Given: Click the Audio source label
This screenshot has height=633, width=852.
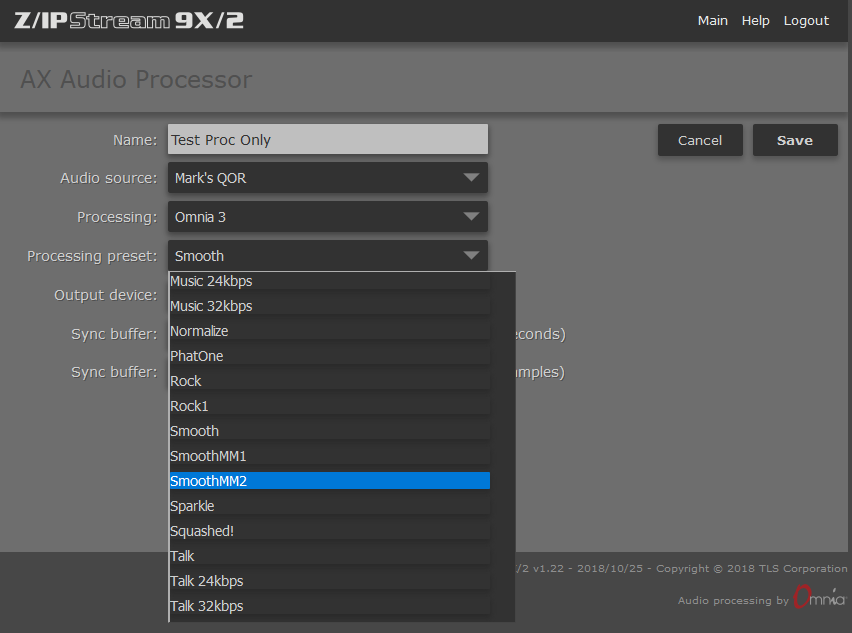Looking at the screenshot, I should tap(108, 178).
